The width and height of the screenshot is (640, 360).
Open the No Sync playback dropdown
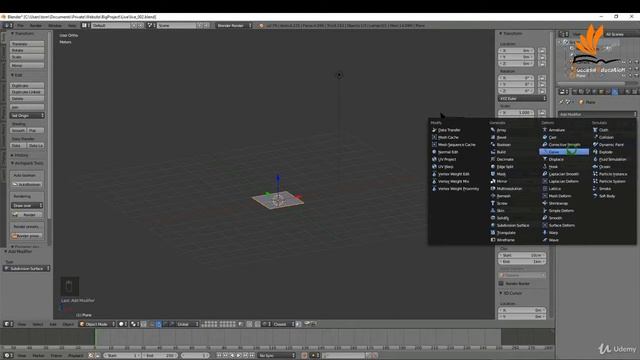(277, 356)
